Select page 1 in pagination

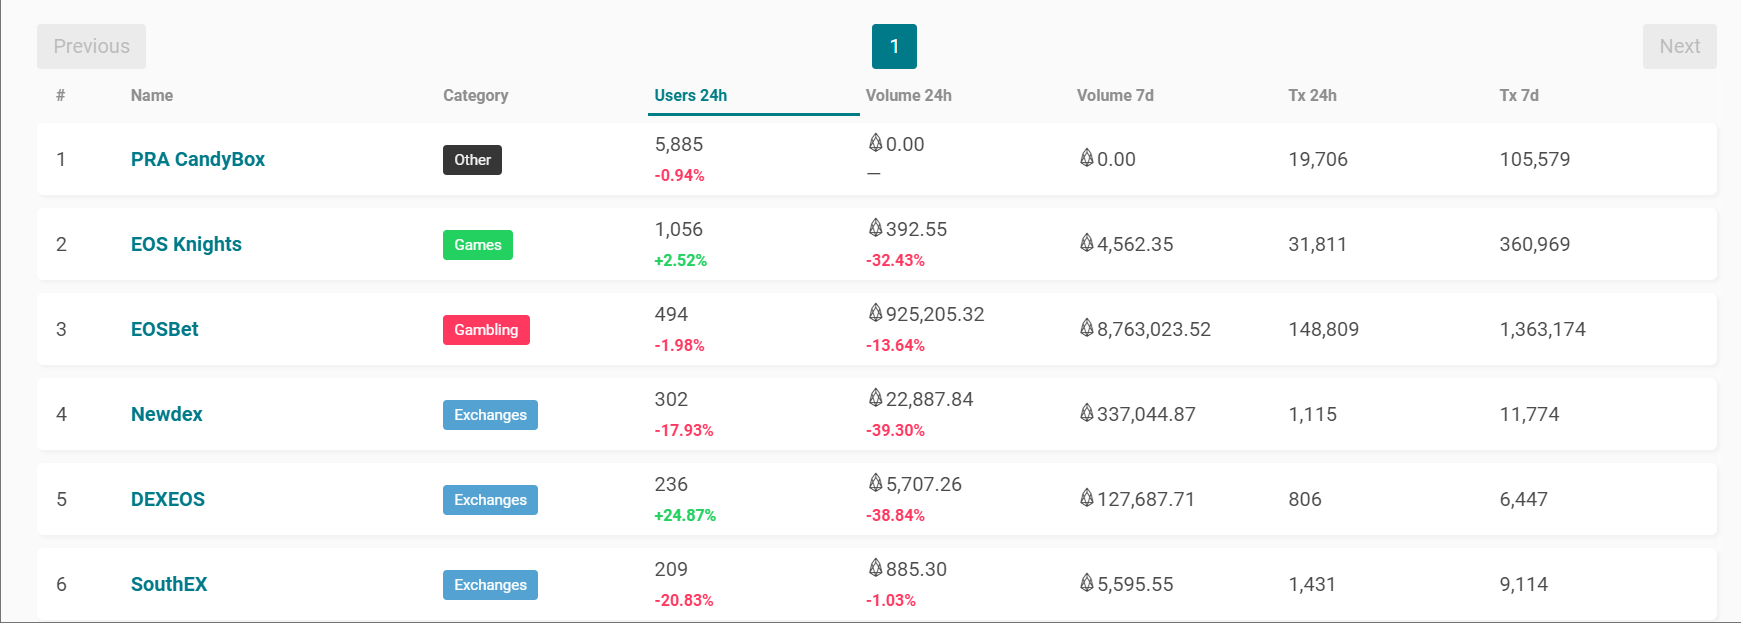point(894,46)
